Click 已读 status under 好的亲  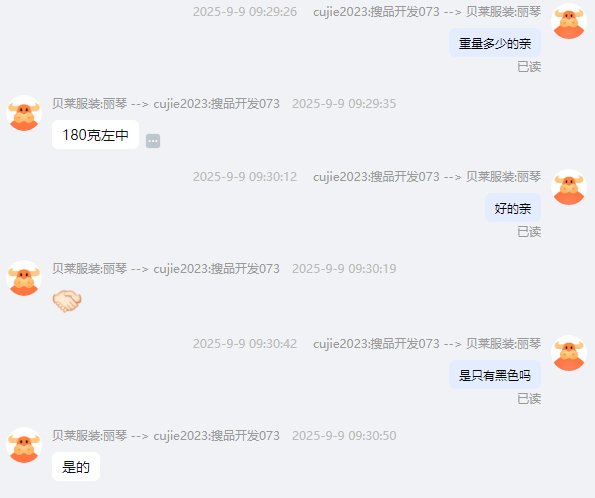(529, 232)
